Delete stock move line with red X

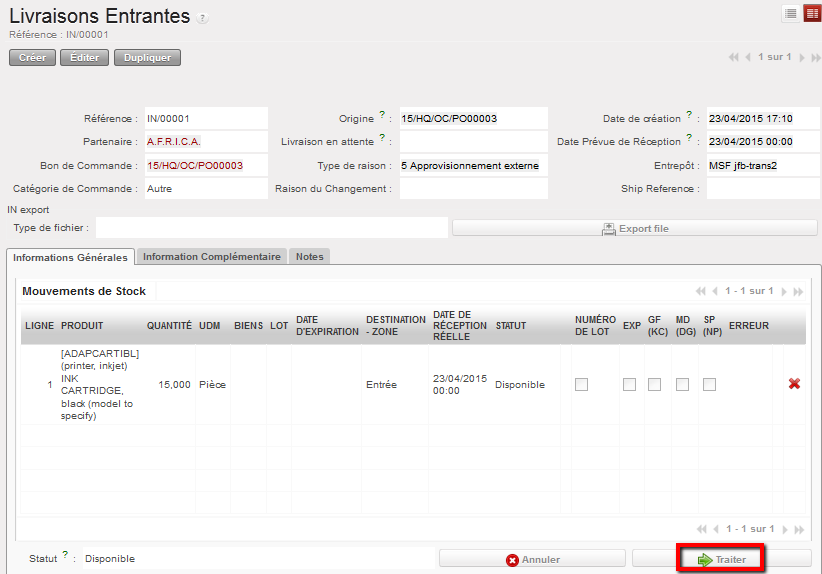click(794, 384)
